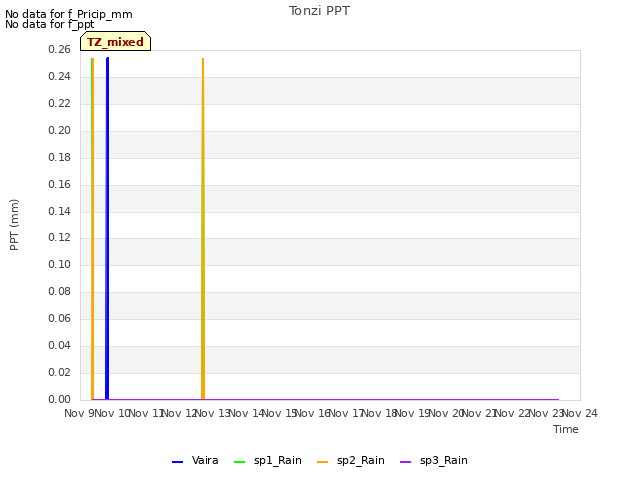Toggle the sp1_Rain legend entry
This screenshot has height=480, width=640.
point(268,460)
